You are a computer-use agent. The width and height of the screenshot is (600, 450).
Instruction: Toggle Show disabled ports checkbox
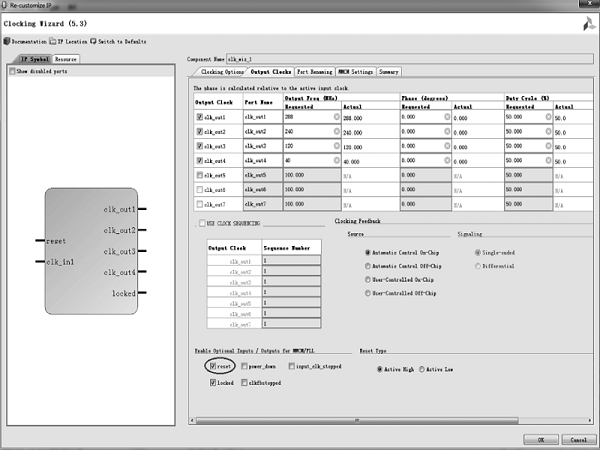(x=12, y=71)
